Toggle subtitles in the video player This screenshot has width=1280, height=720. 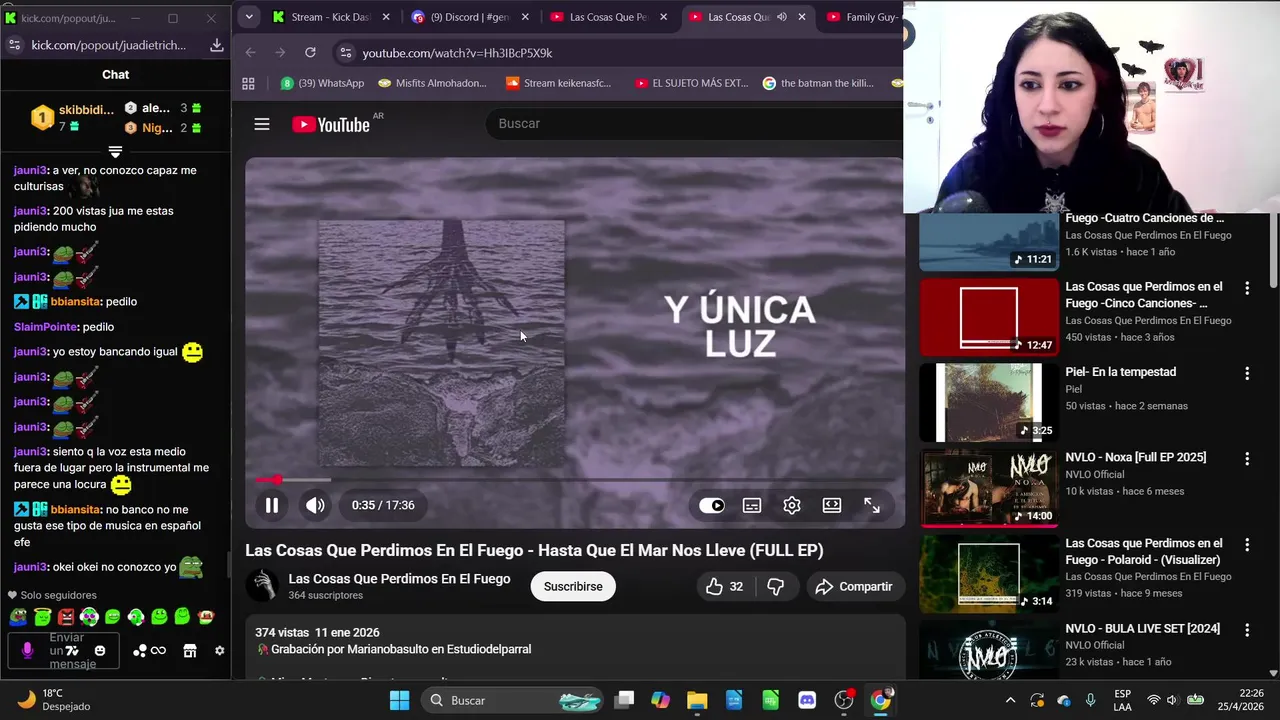[752, 505]
